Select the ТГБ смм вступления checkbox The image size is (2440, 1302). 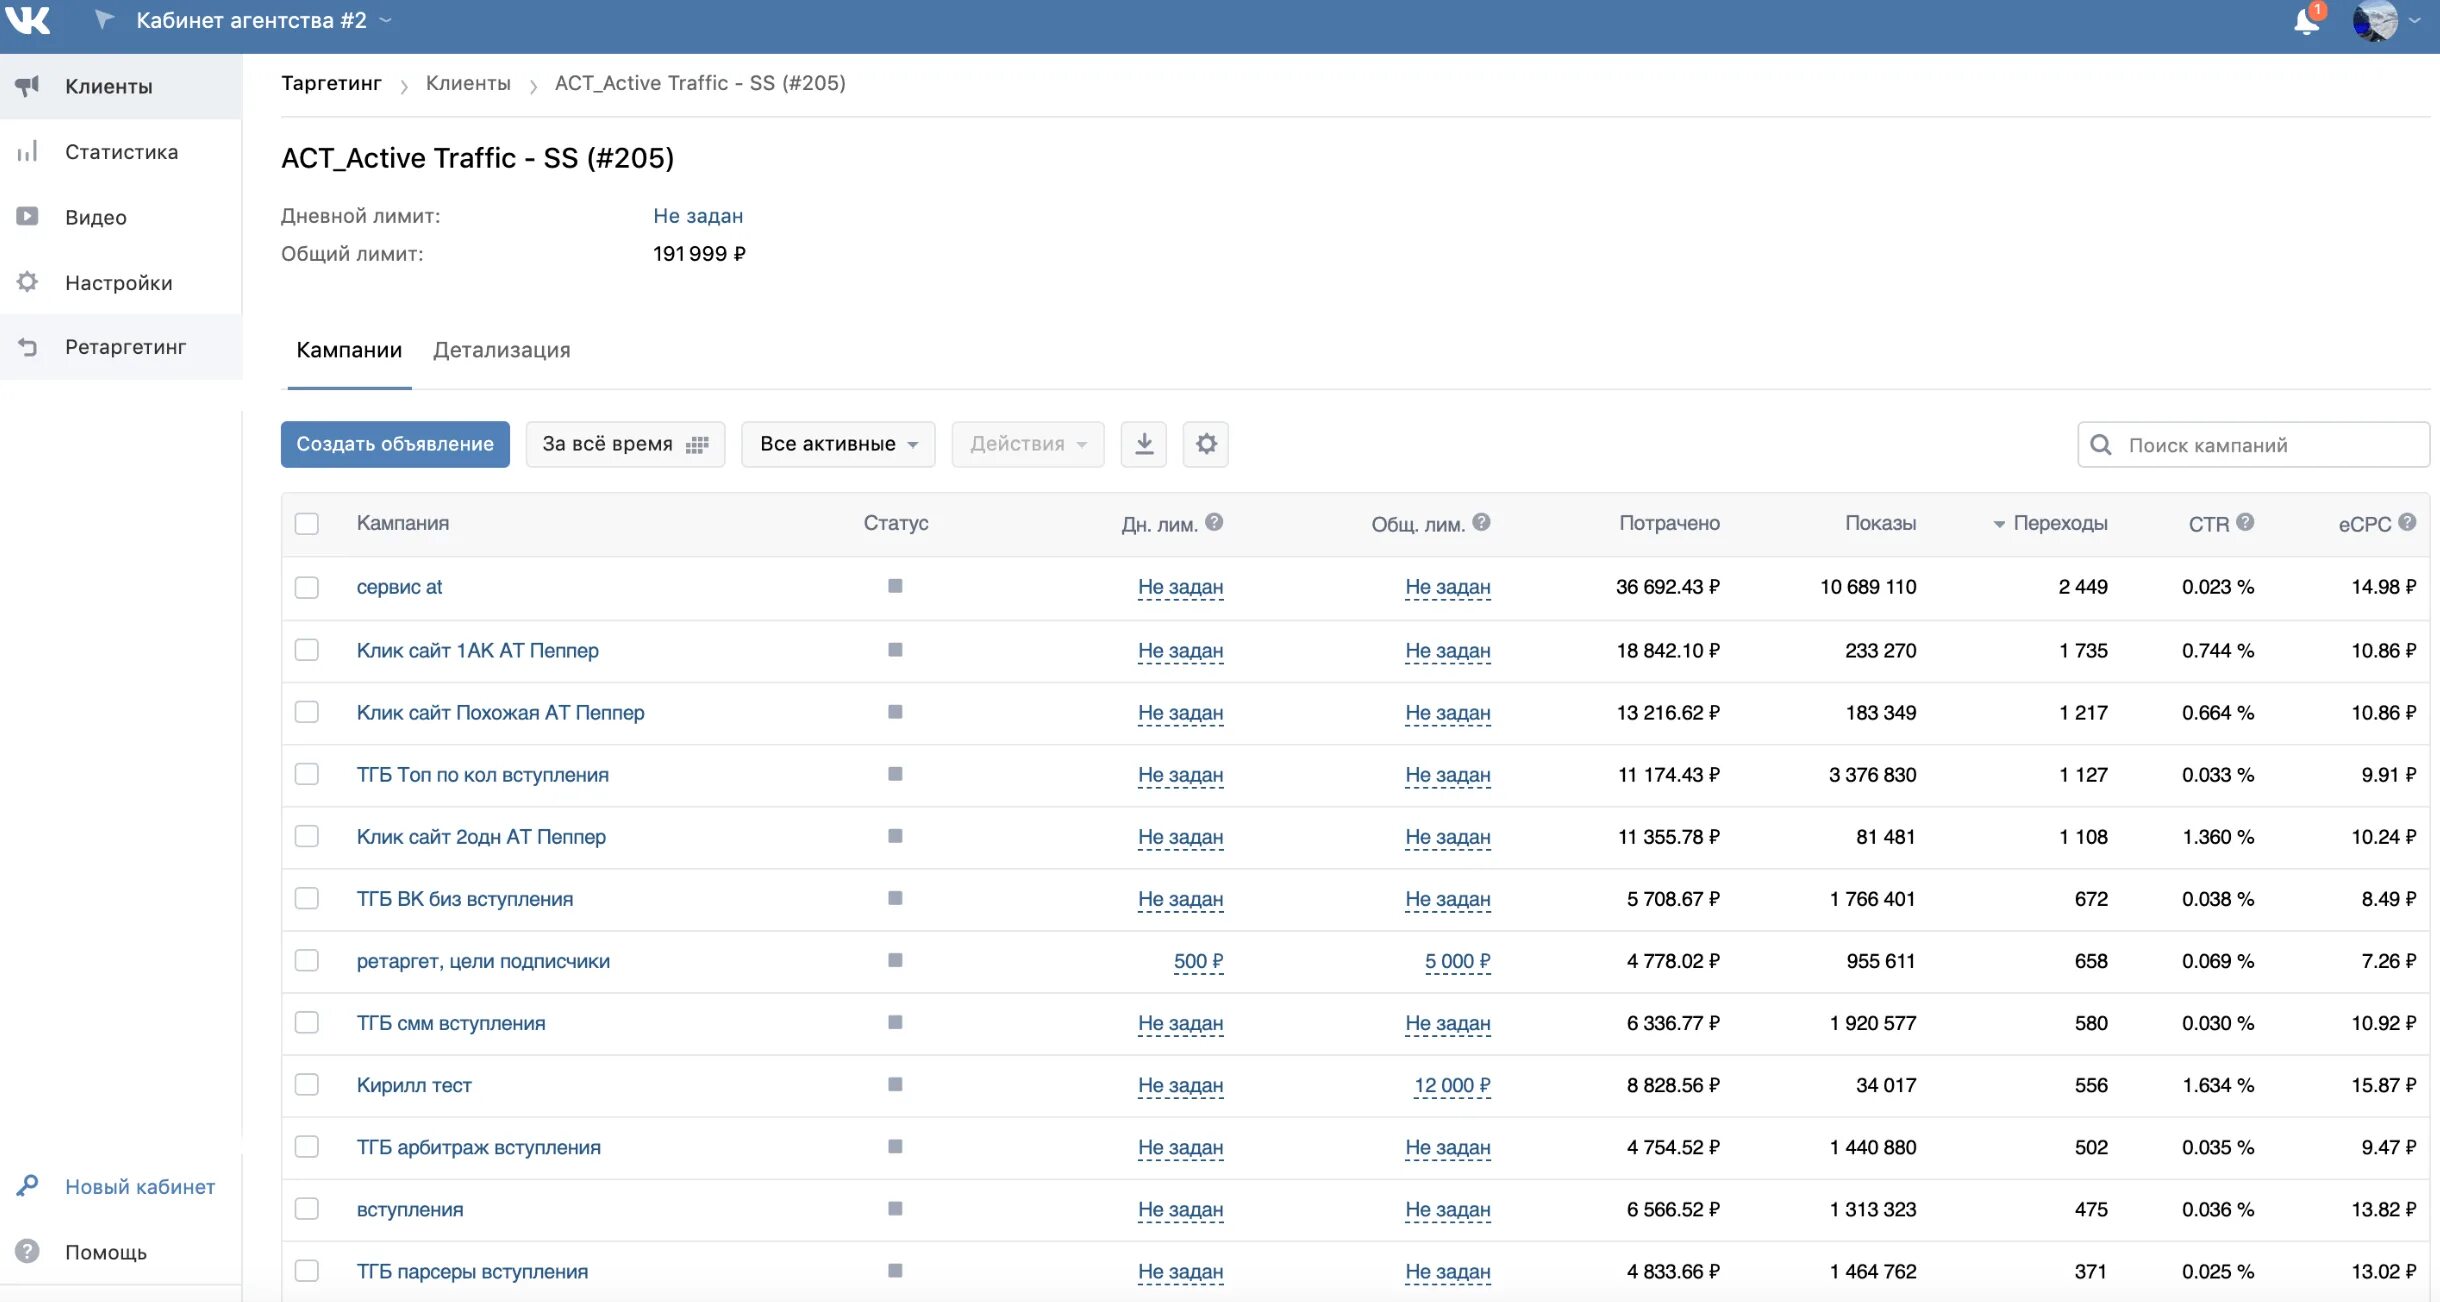click(x=307, y=1023)
